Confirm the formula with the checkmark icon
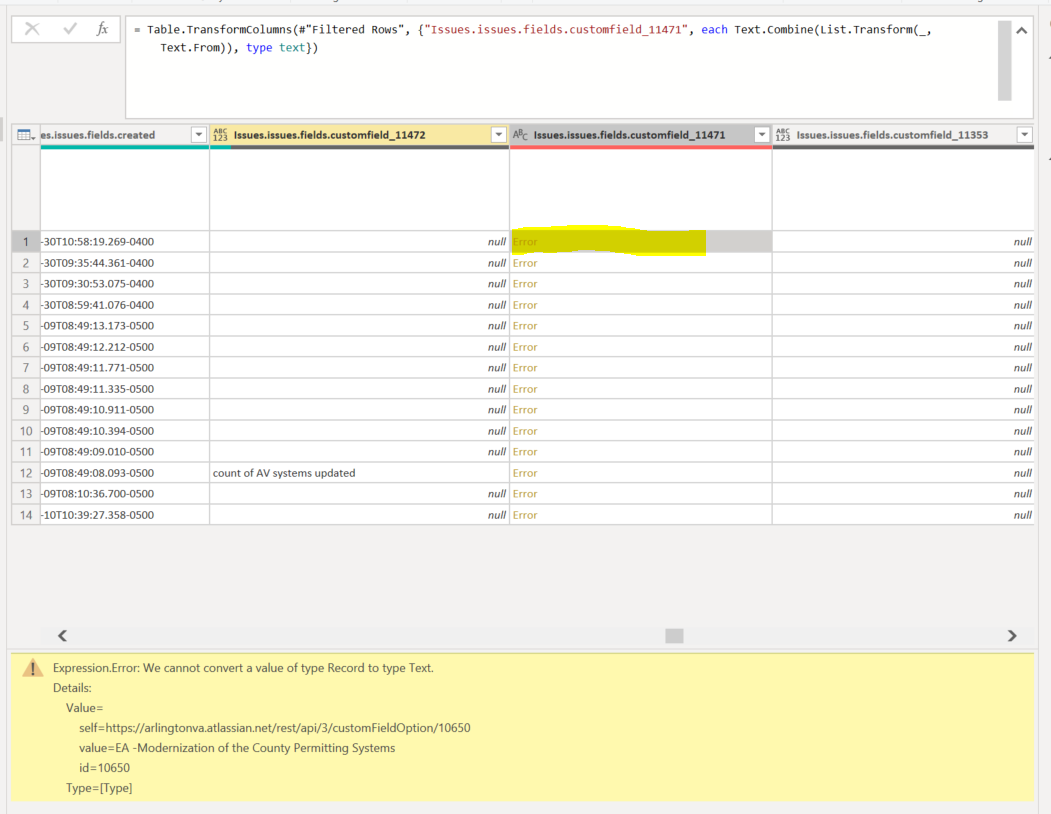 [x=70, y=29]
